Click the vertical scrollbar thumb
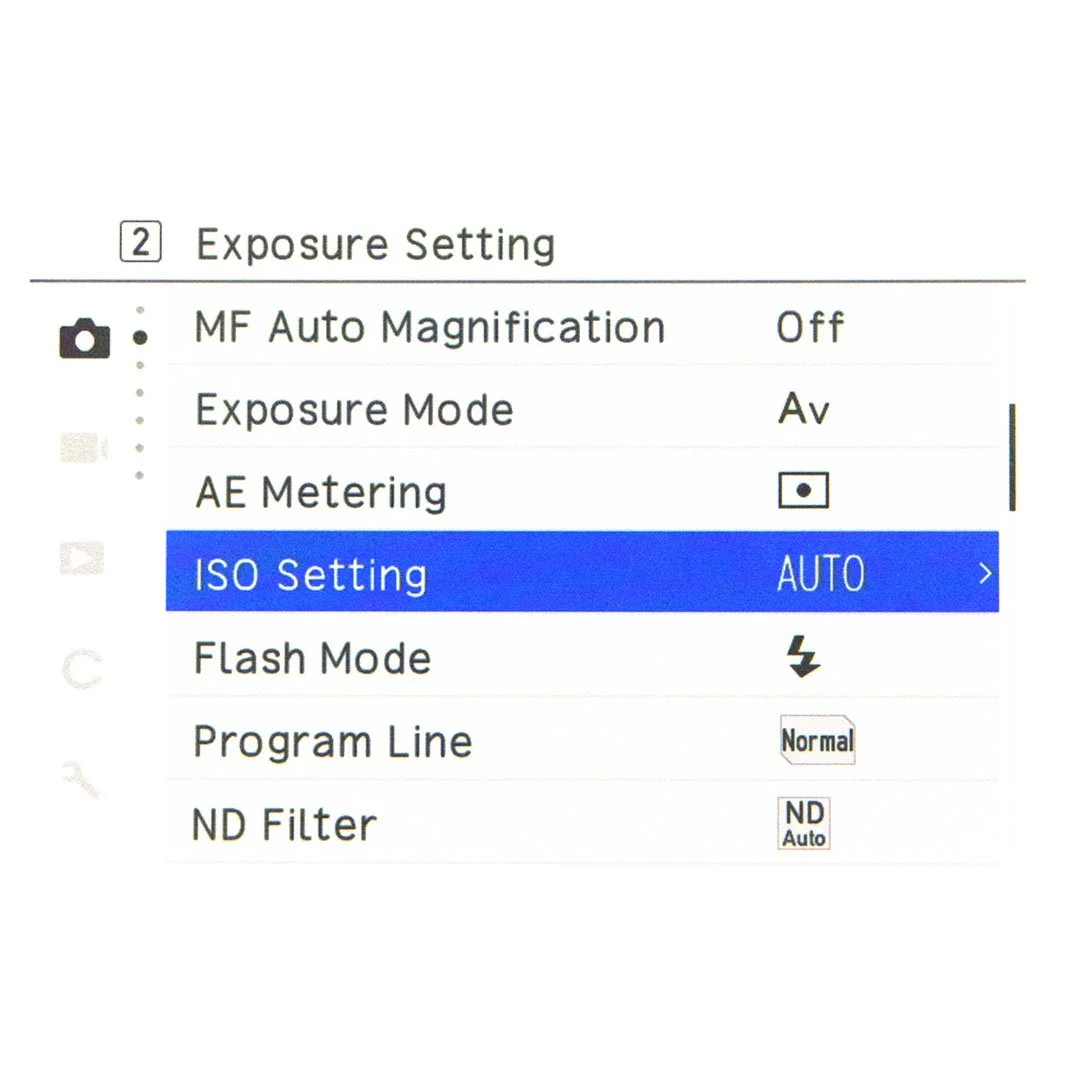The image size is (1080, 1080). 1012,457
